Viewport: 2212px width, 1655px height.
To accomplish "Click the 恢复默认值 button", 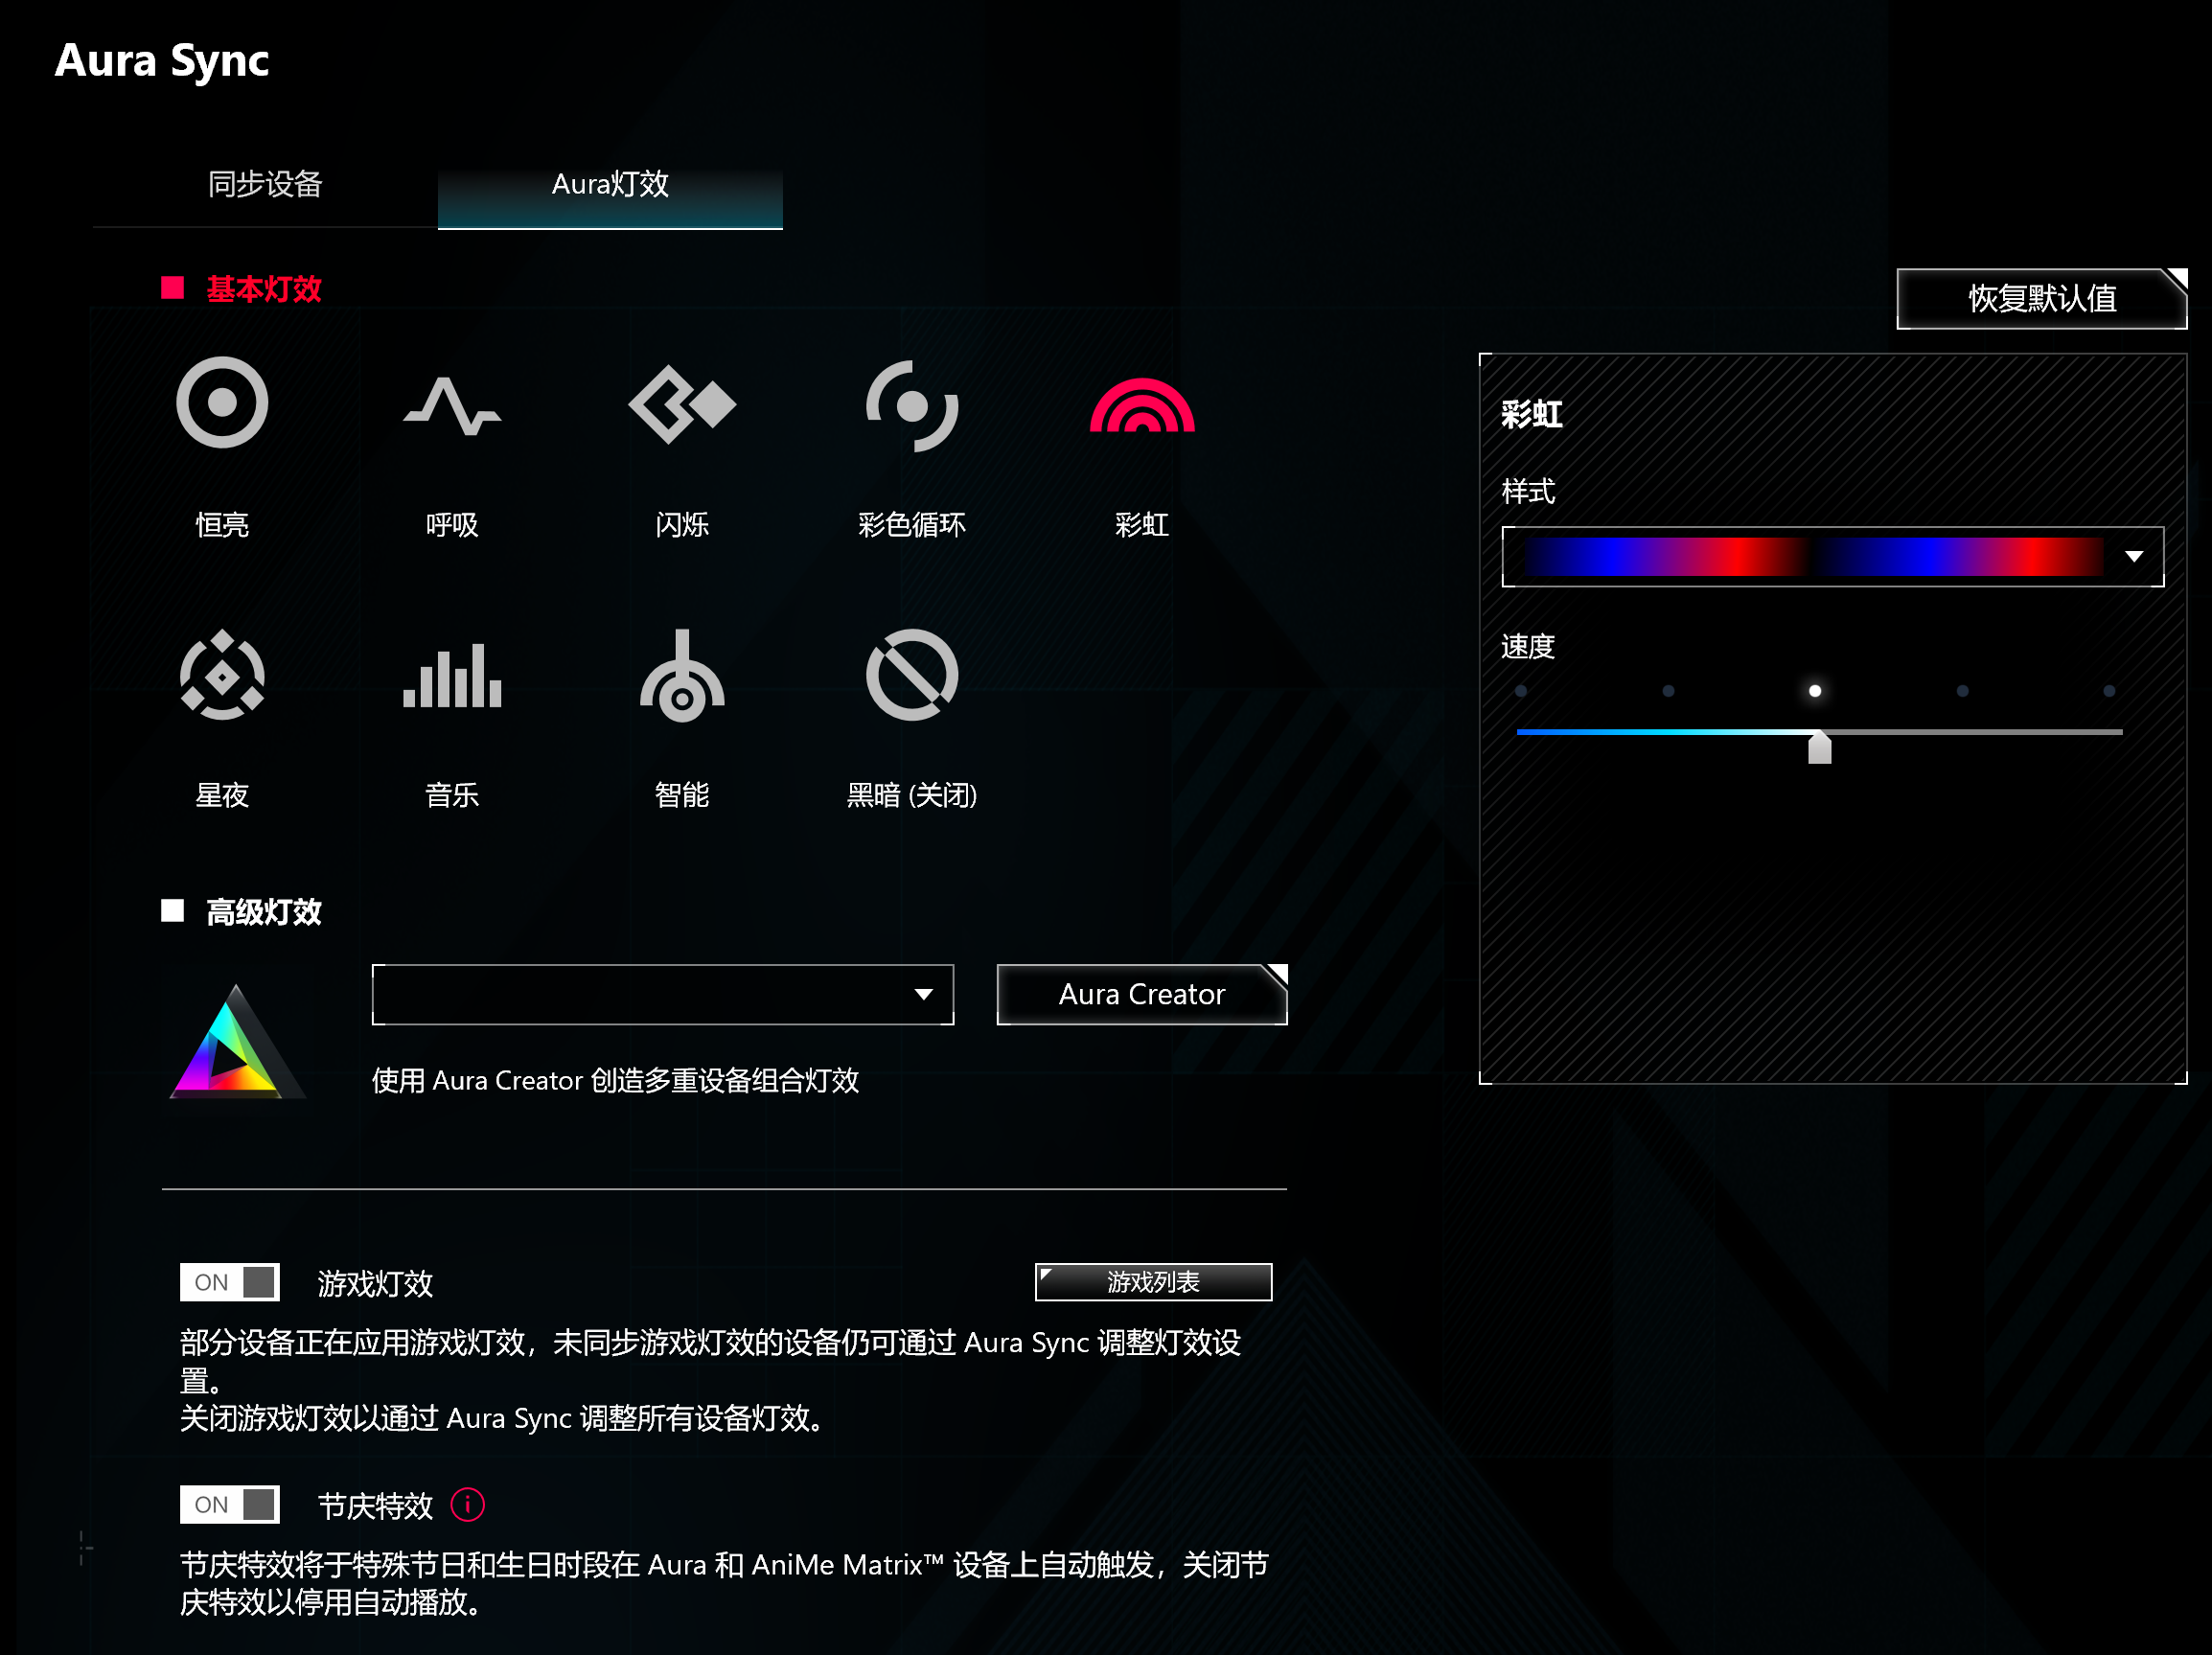I will click(2041, 299).
